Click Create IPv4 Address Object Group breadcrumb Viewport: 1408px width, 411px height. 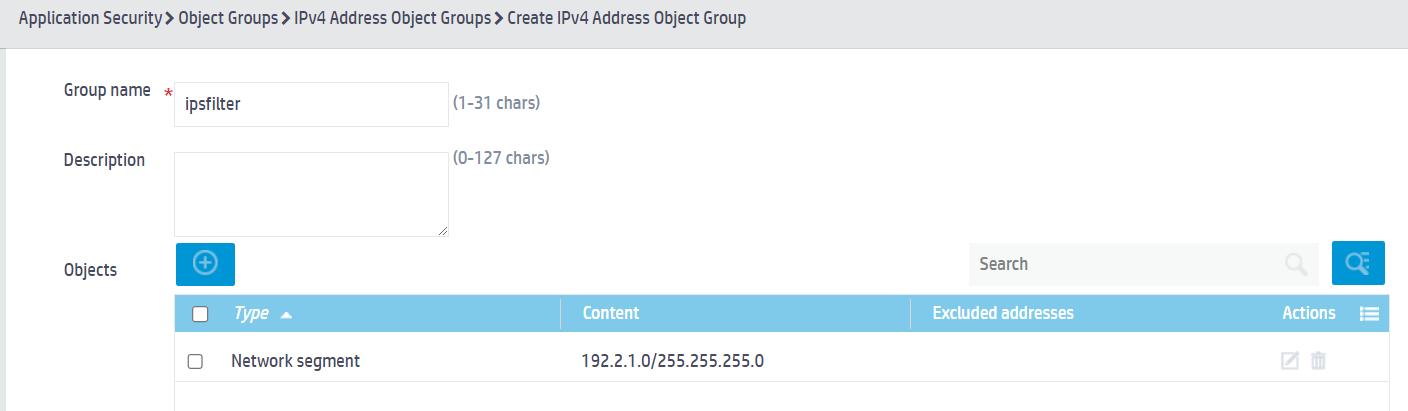tap(626, 19)
